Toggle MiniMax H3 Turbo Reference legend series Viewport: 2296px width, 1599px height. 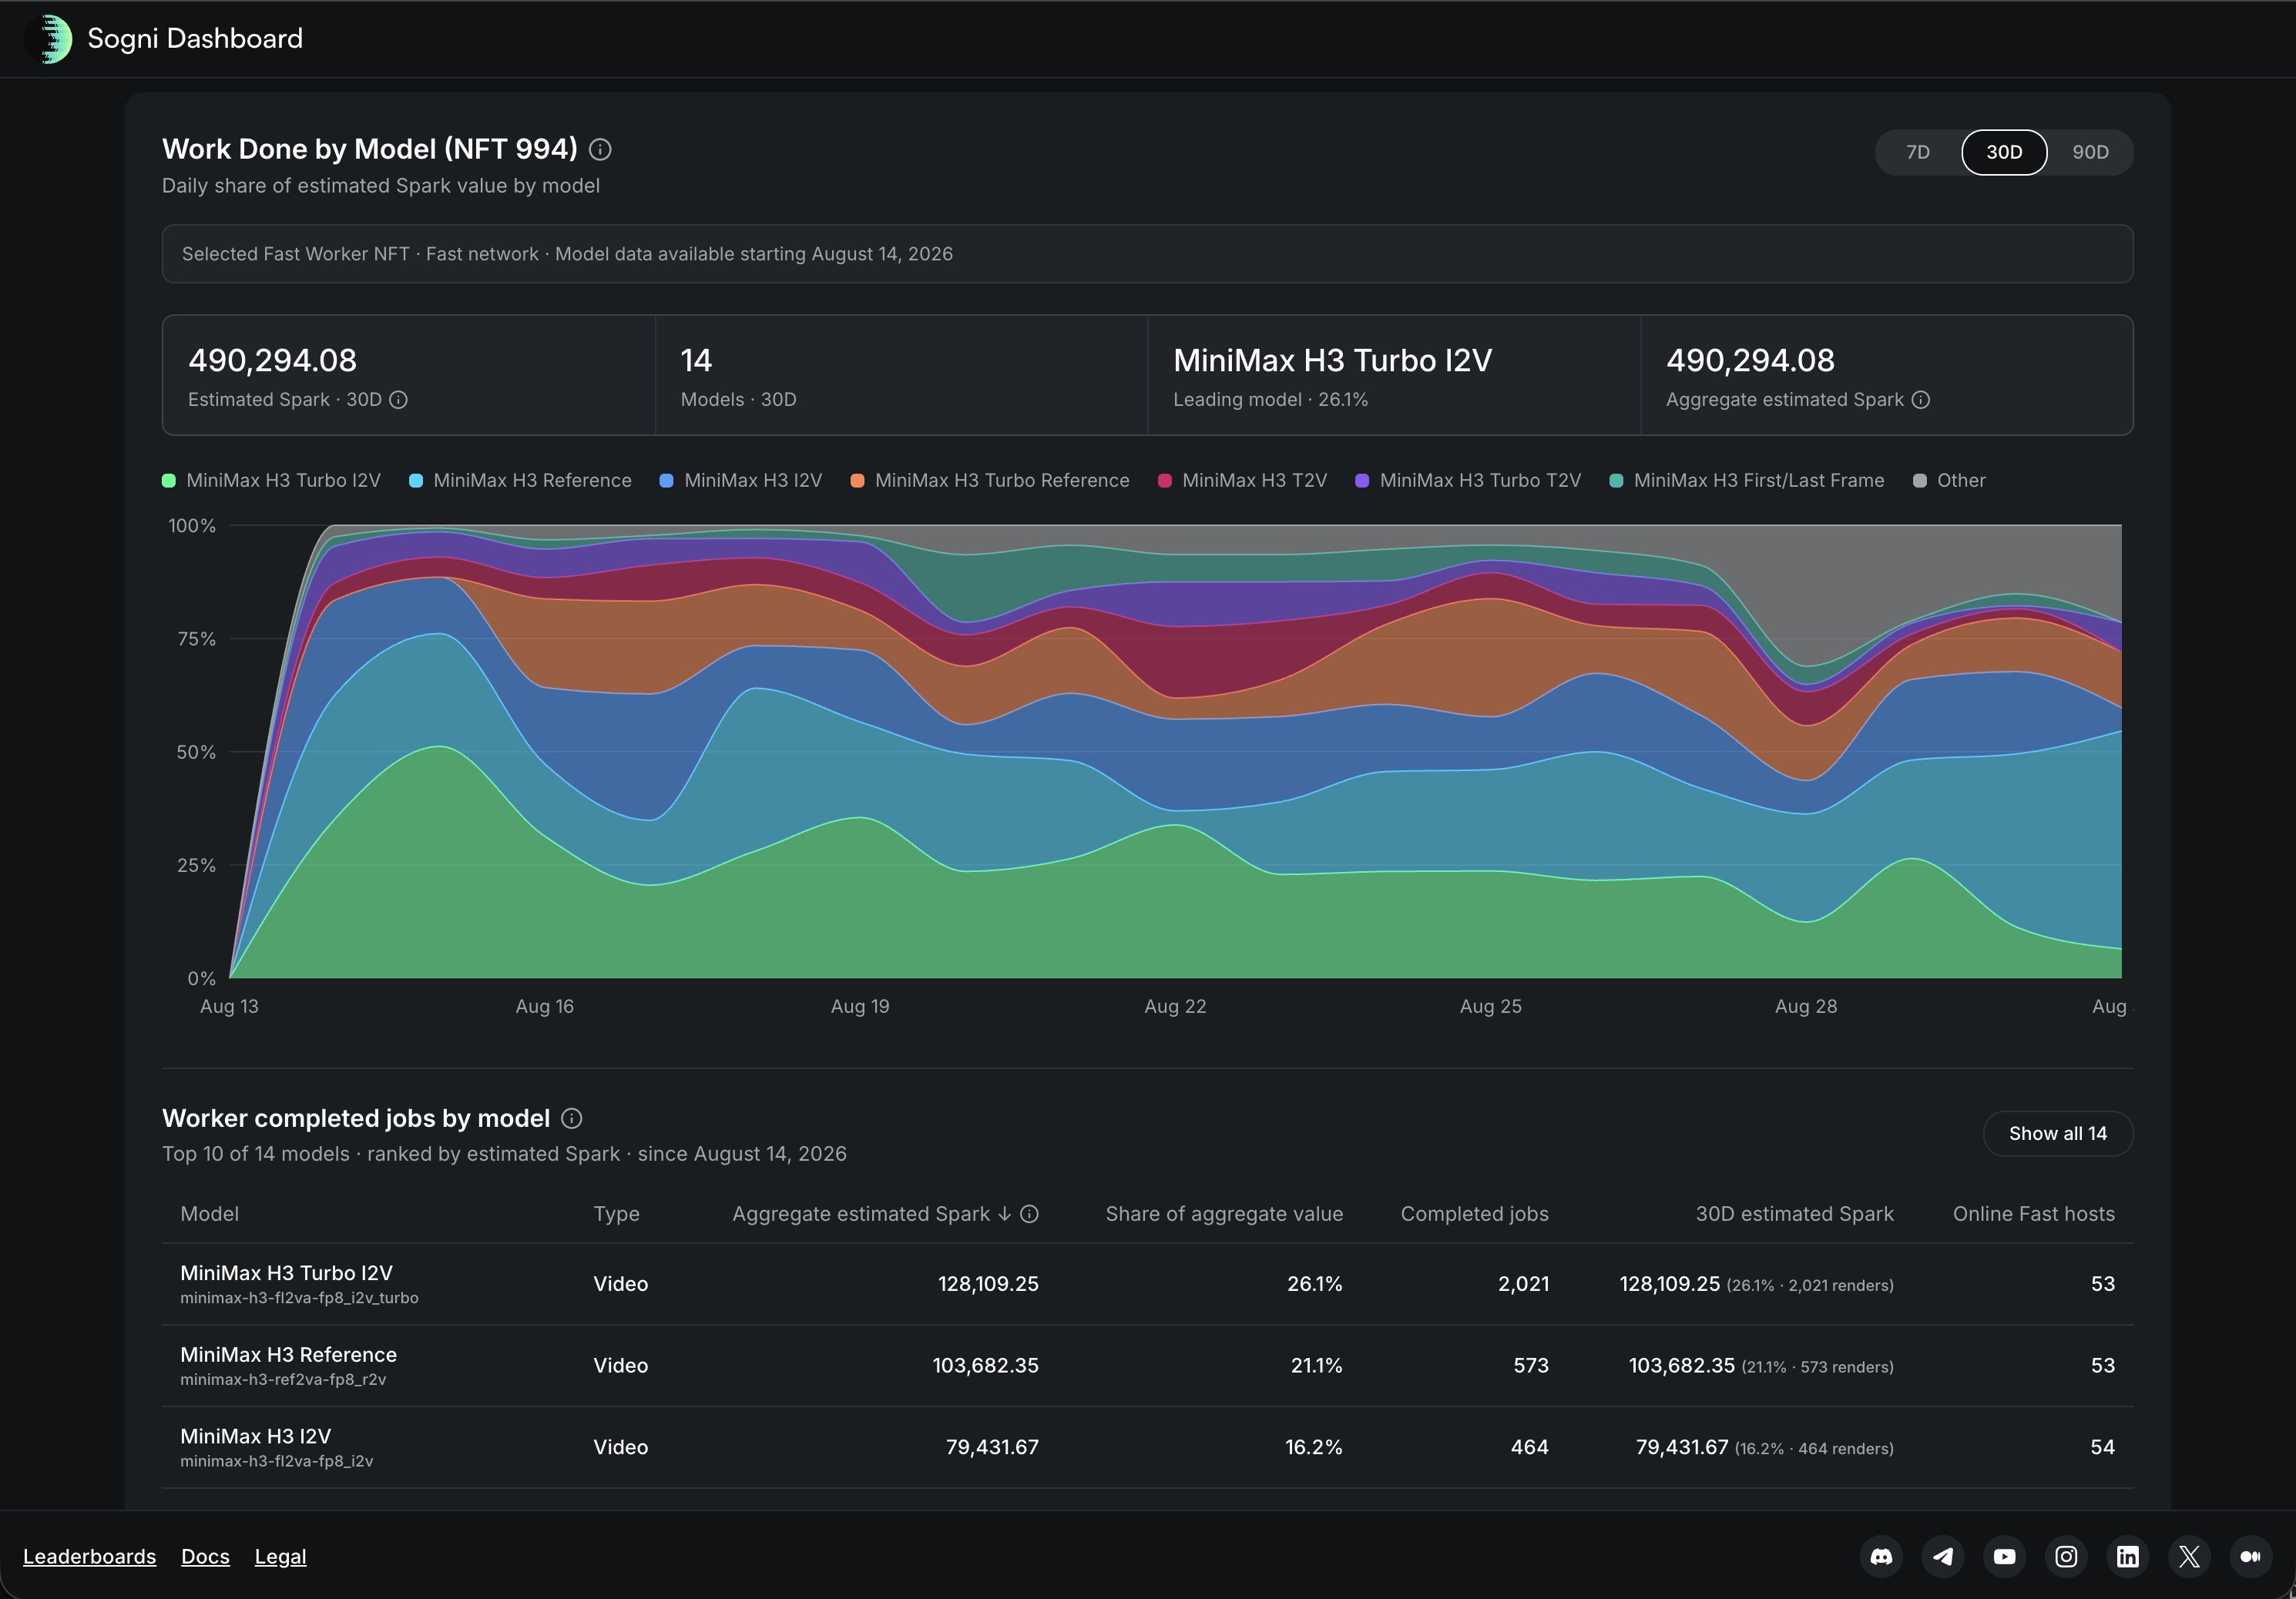[x=990, y=481]
